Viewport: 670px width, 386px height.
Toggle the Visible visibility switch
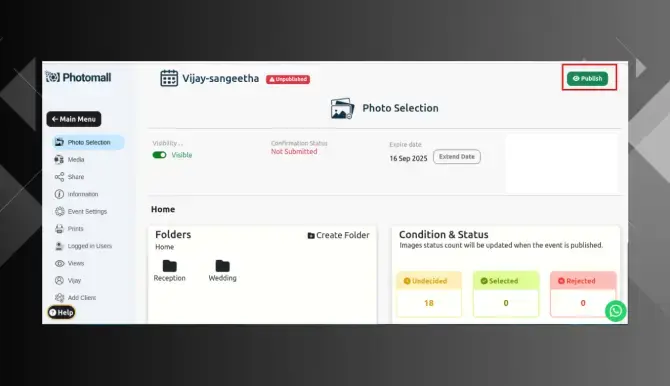click(159, 155)
